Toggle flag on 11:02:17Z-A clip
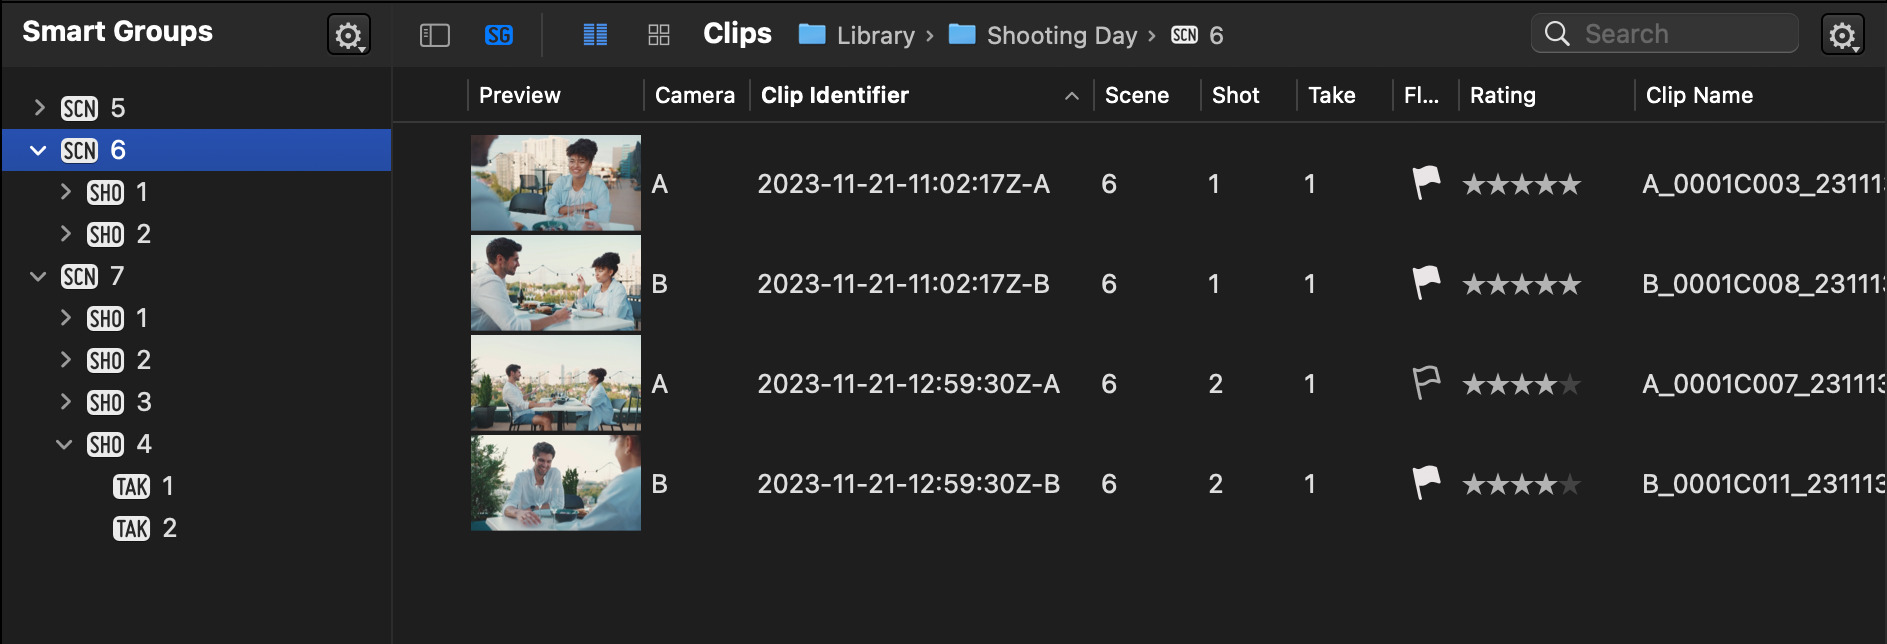This screenshot has width=1887, height=644. coord(1426,183)
